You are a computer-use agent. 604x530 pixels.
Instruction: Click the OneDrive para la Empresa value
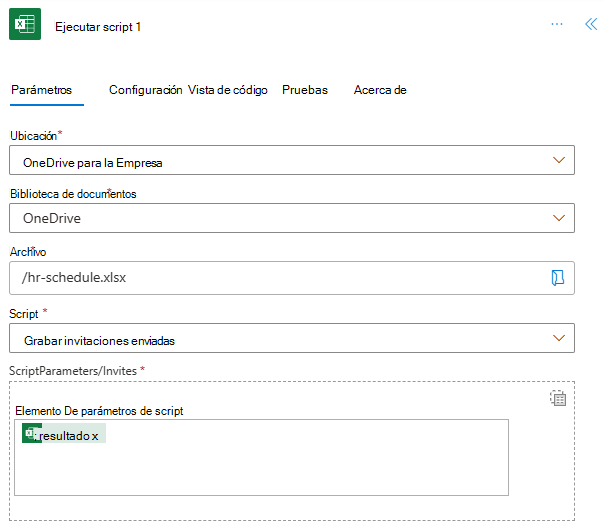[92, 163]
